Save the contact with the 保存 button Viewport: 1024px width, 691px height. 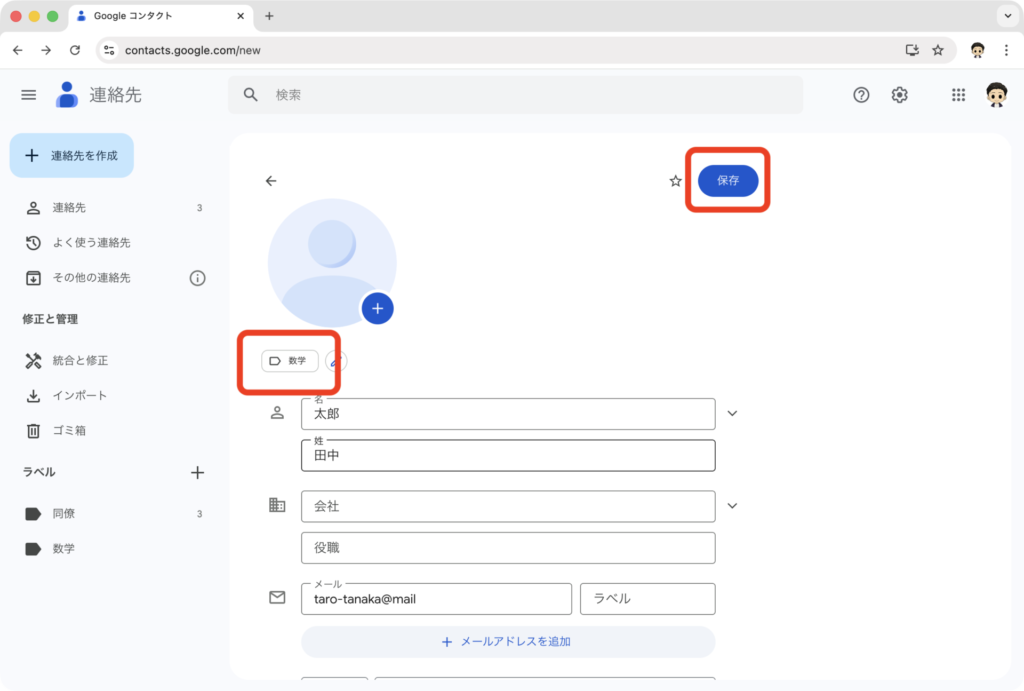point(727,180)
